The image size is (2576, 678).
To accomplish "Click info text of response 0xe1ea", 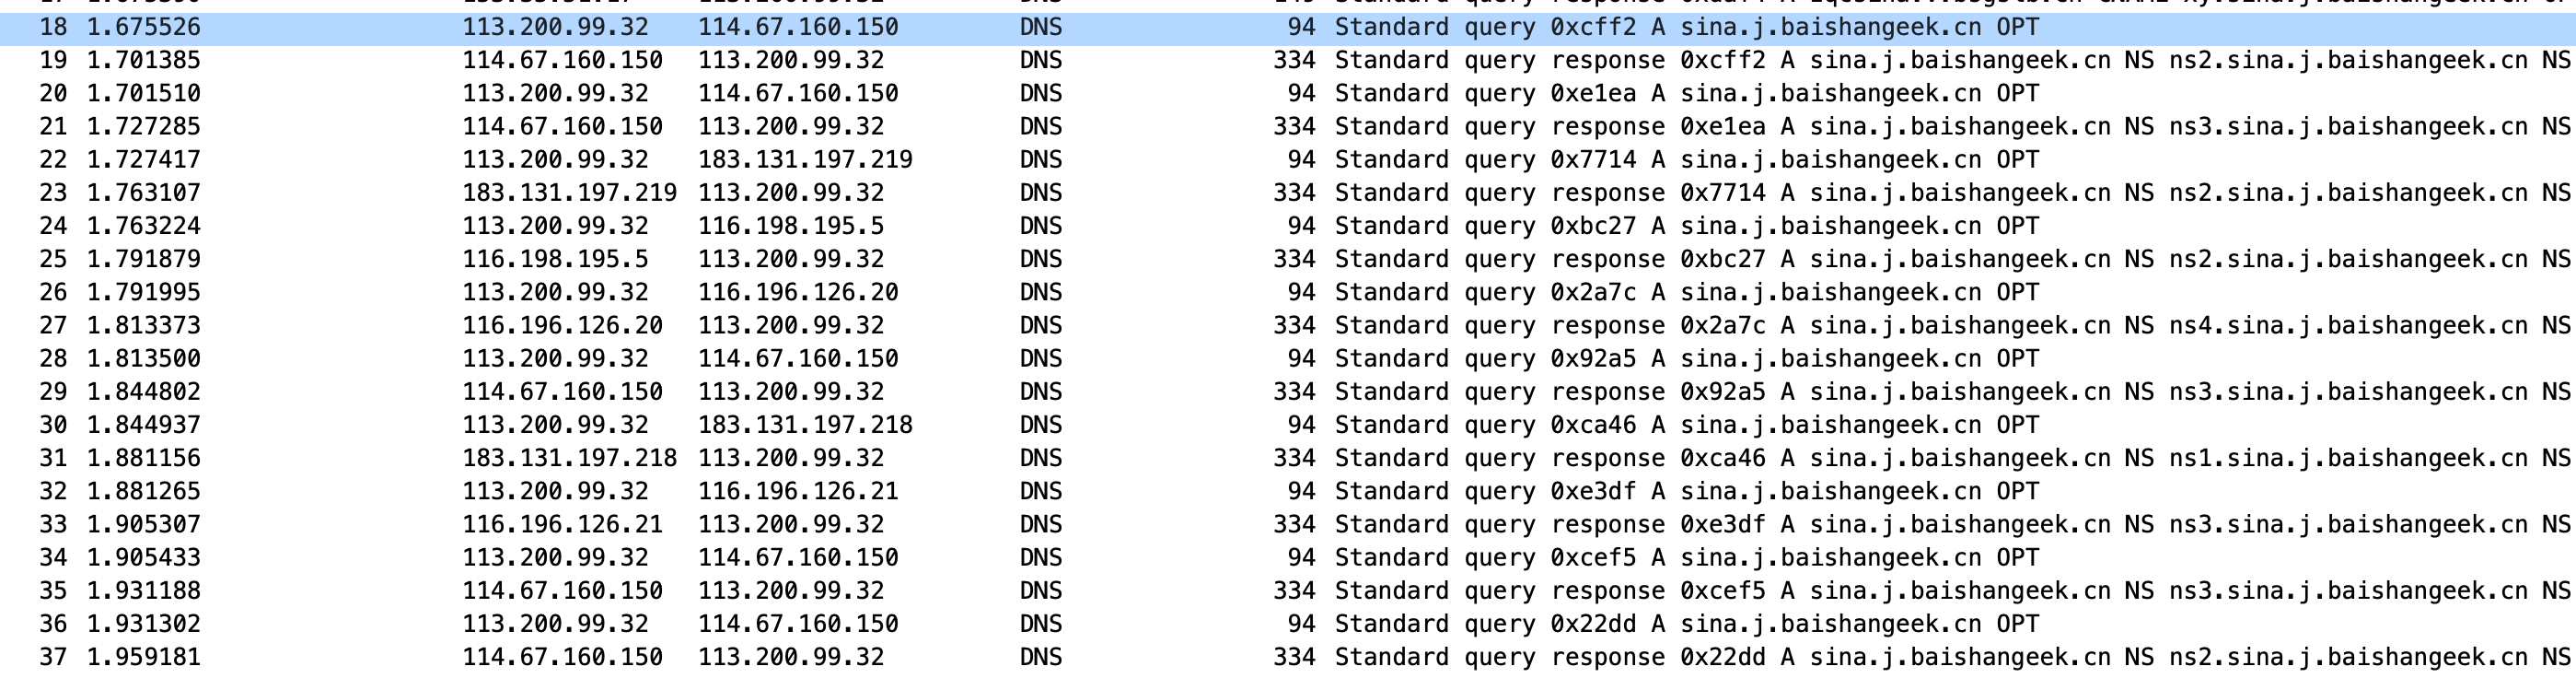I will [x=1955, y=127].
